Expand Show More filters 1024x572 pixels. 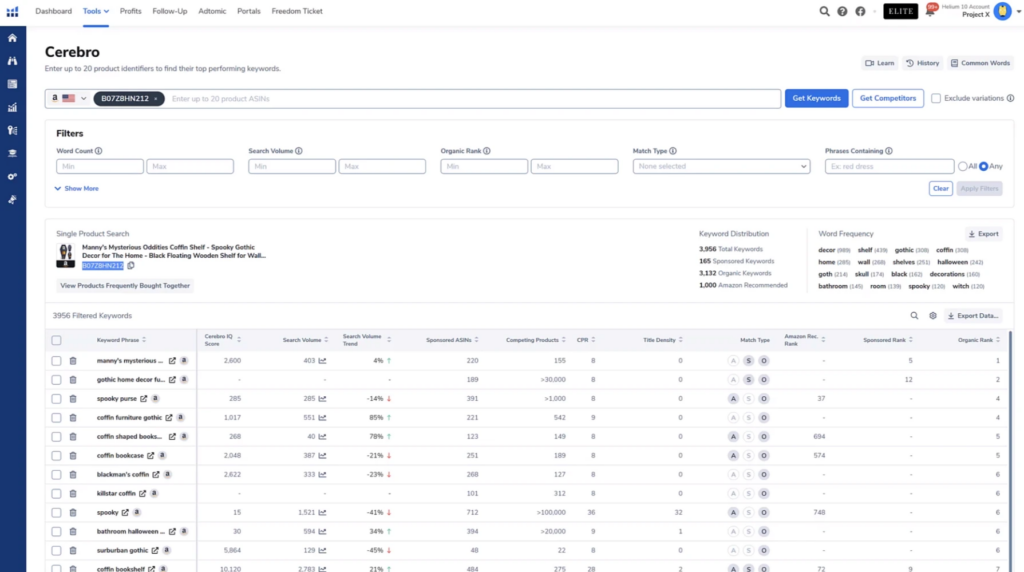(x=76, y=189)
